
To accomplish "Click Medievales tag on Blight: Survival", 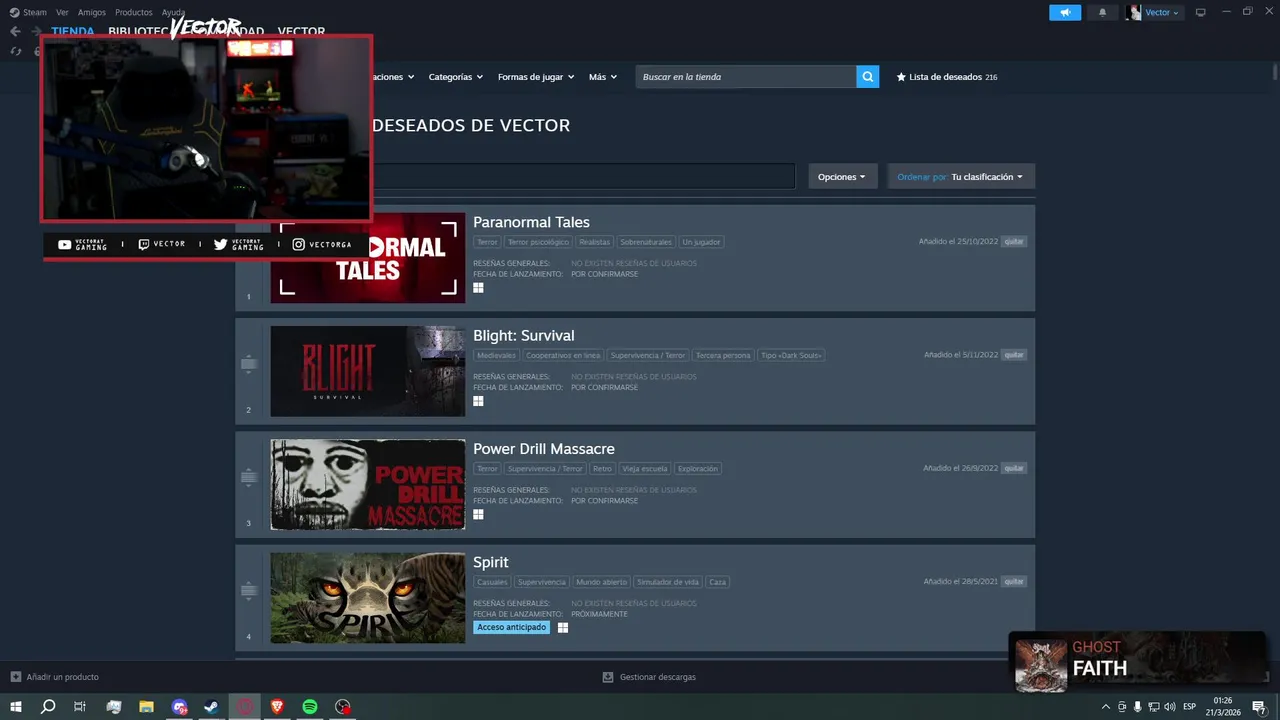I will point(496,355).
